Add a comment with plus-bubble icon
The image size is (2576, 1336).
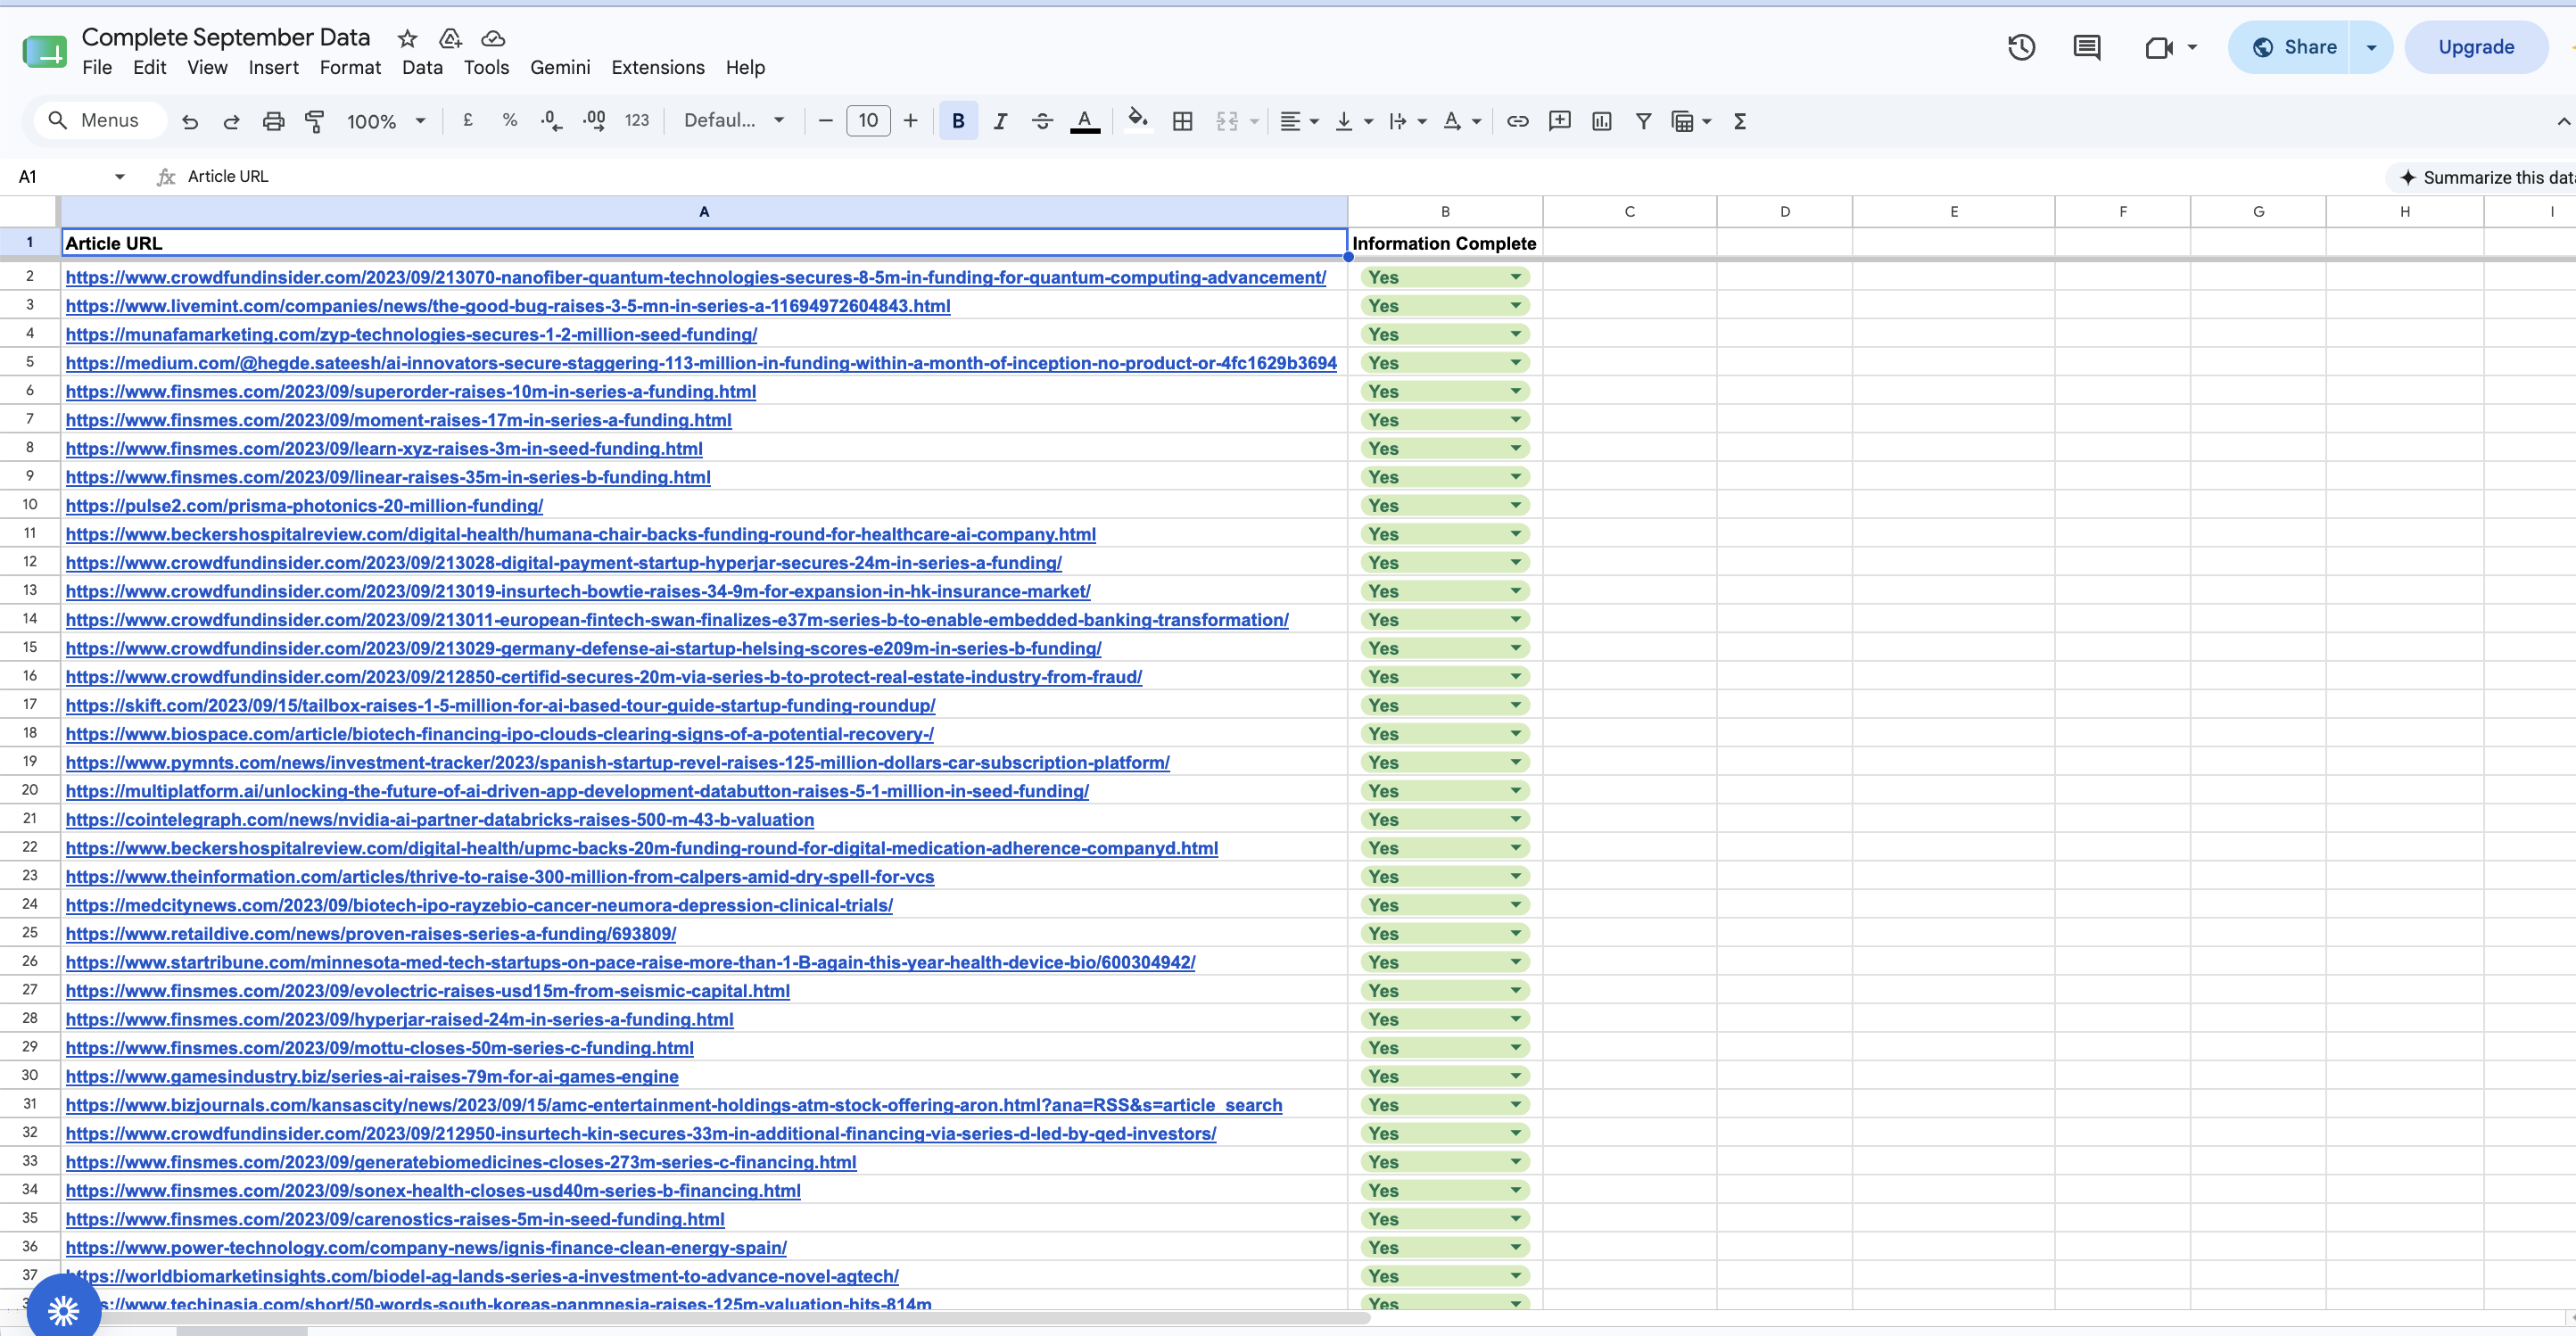[x=1559, y=121]
